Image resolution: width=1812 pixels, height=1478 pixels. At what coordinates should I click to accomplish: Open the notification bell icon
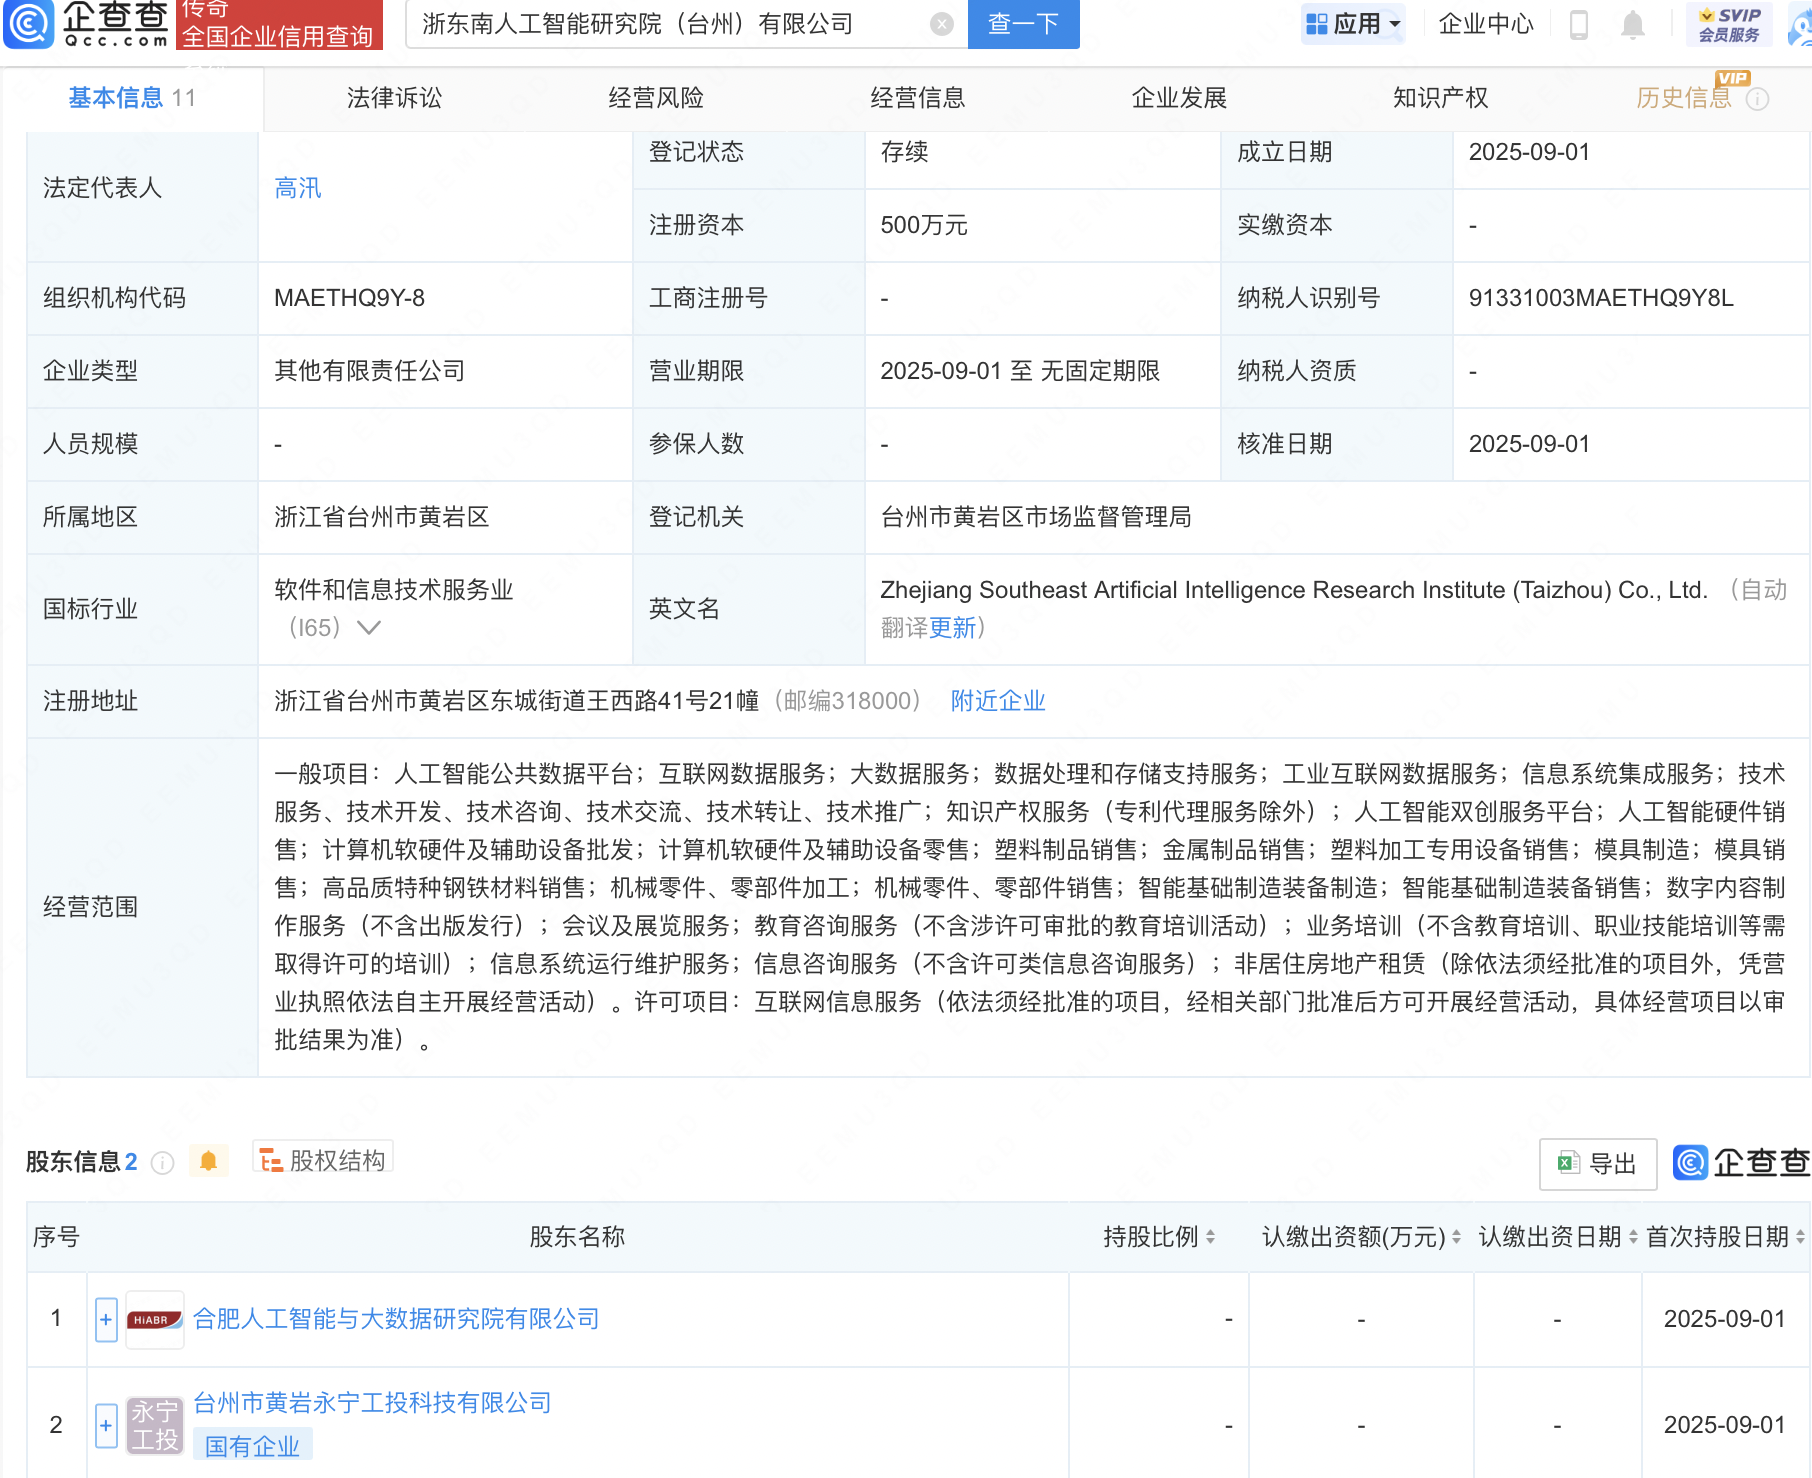pyautogui.click(x=1632, y=24)
